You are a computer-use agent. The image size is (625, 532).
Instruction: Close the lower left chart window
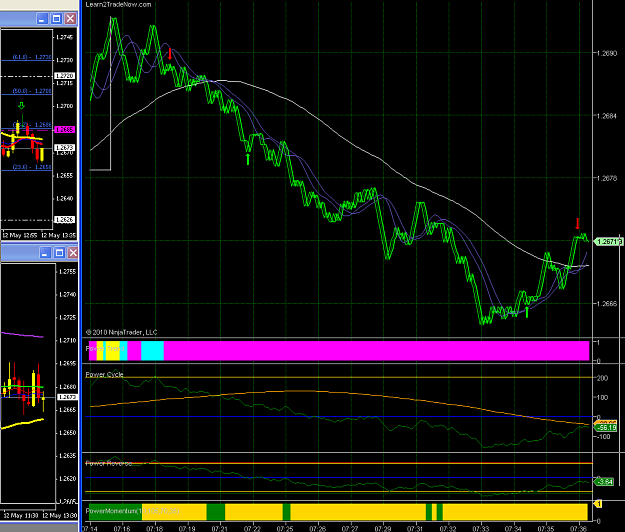[x=73, y=253]
